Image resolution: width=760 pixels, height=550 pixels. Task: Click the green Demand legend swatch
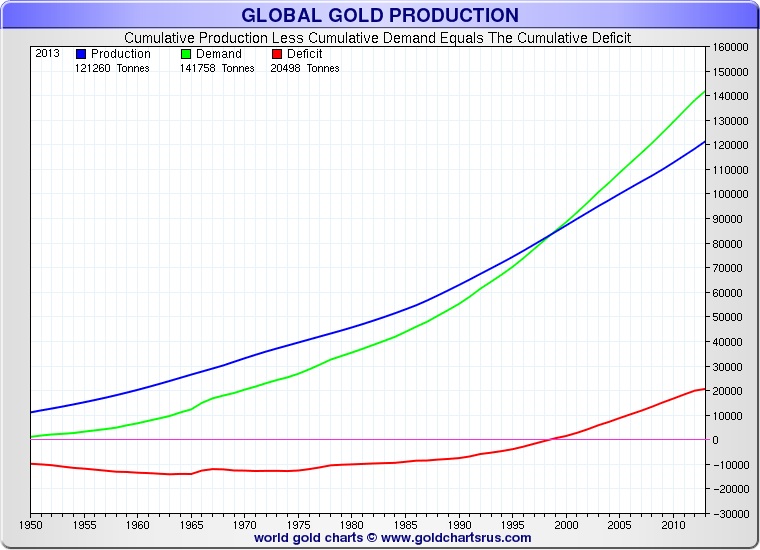pyautogui.click(x=186, y=54)
